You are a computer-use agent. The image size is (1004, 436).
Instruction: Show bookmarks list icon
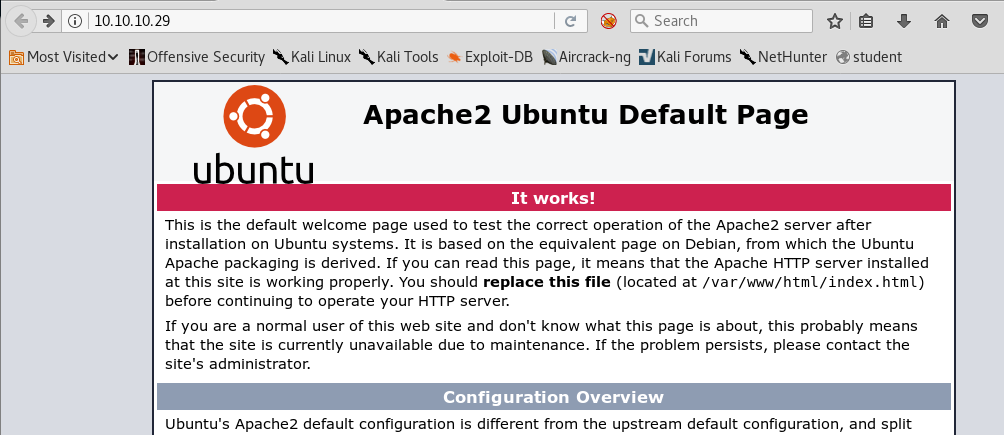[x=867, y=21]
